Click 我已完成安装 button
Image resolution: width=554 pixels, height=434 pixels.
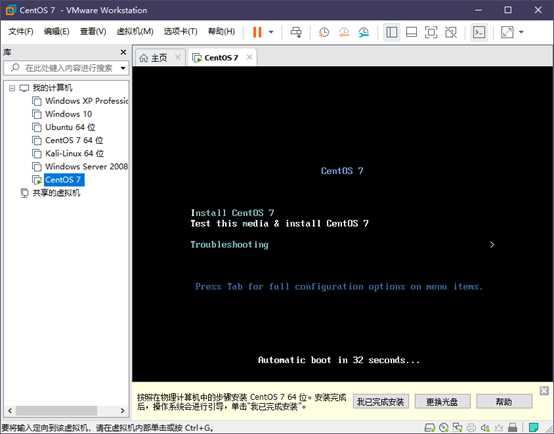[381, 402]
